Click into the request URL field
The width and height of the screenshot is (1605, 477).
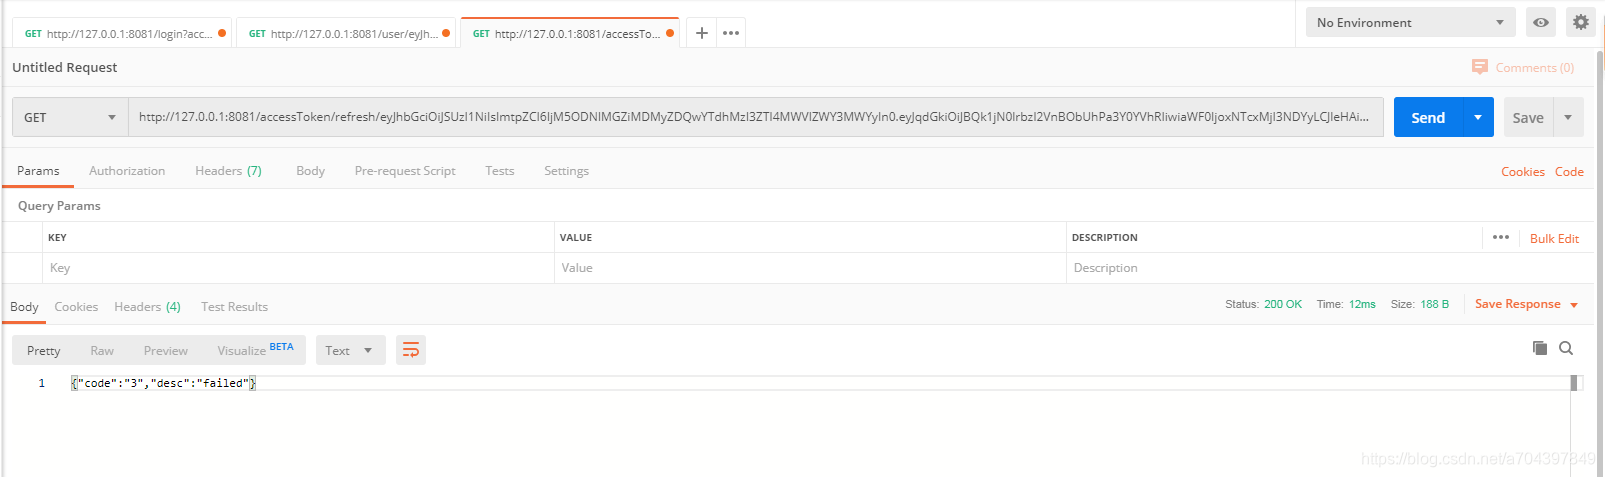(x=756, y=117)
